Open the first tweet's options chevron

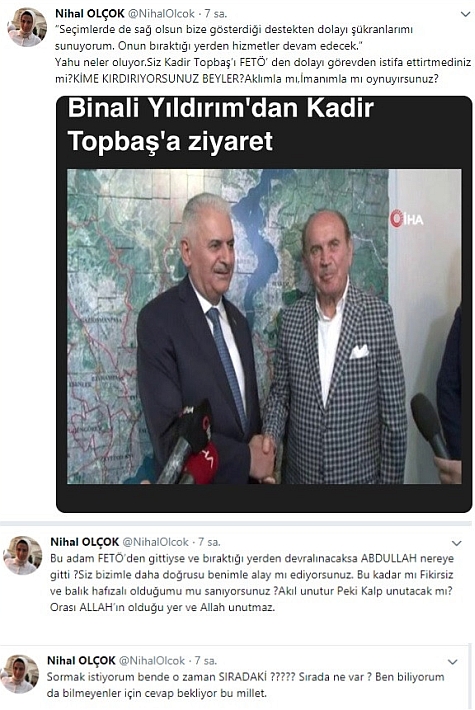(x=465, y=14)
